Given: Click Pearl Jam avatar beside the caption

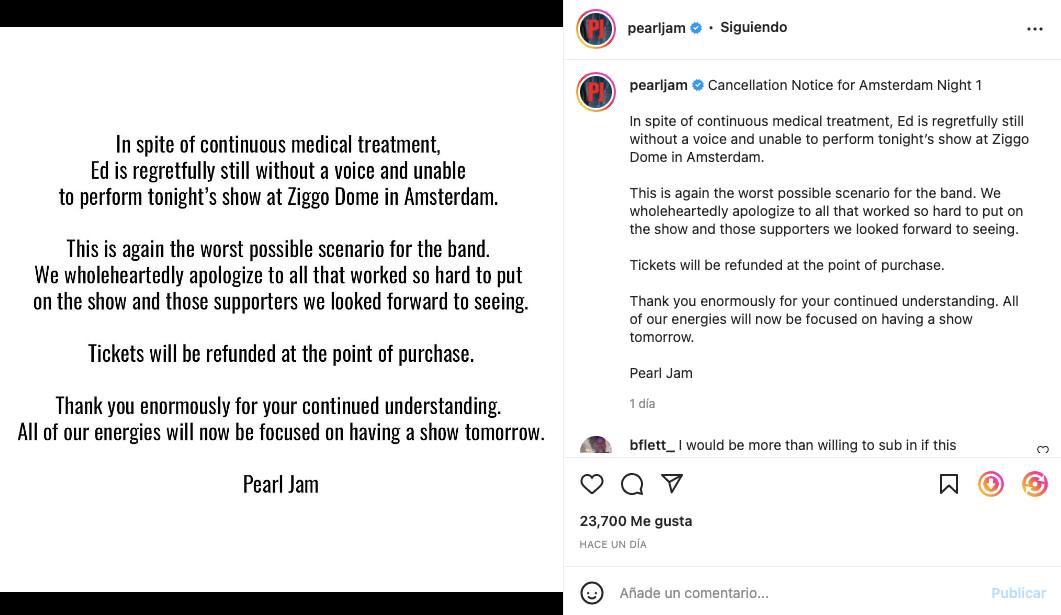Looking at the screenshot, I should (x=596, y=92).
